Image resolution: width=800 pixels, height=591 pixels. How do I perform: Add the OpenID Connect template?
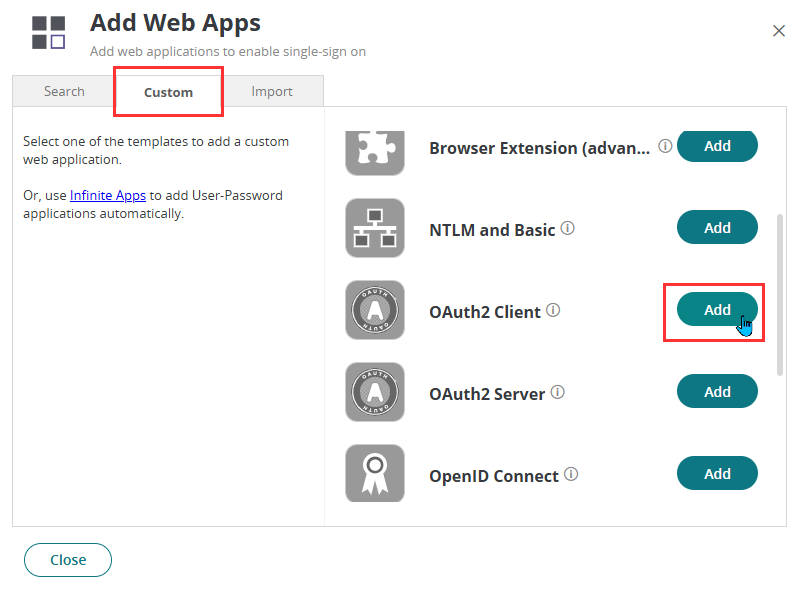717,473
